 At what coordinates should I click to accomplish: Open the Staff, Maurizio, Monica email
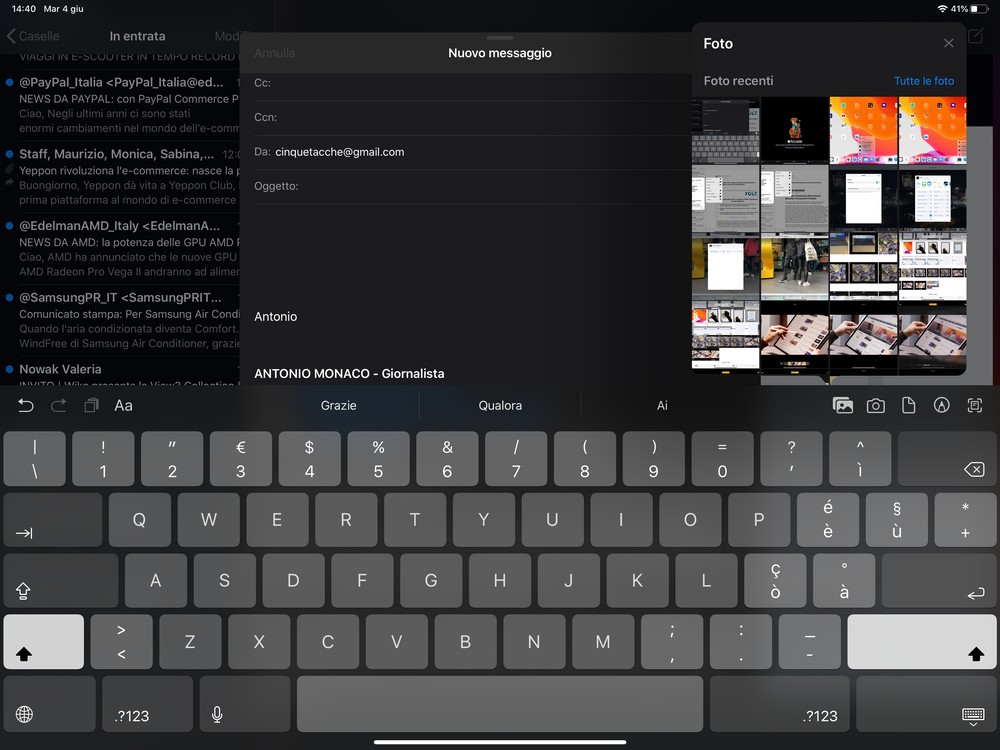[x=121, y=177]
